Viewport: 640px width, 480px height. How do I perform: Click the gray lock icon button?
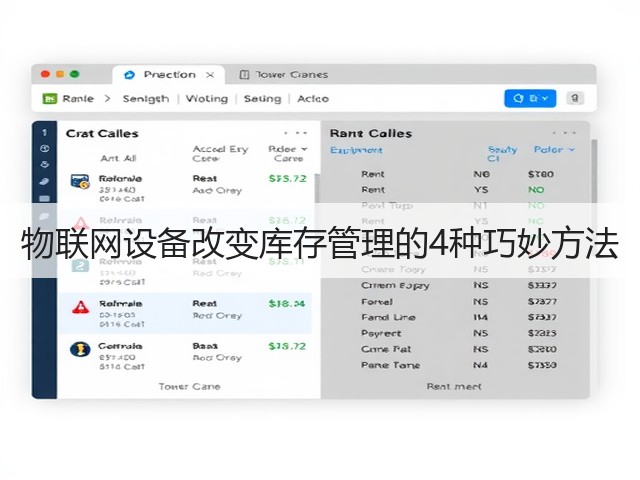coord(575,98)
